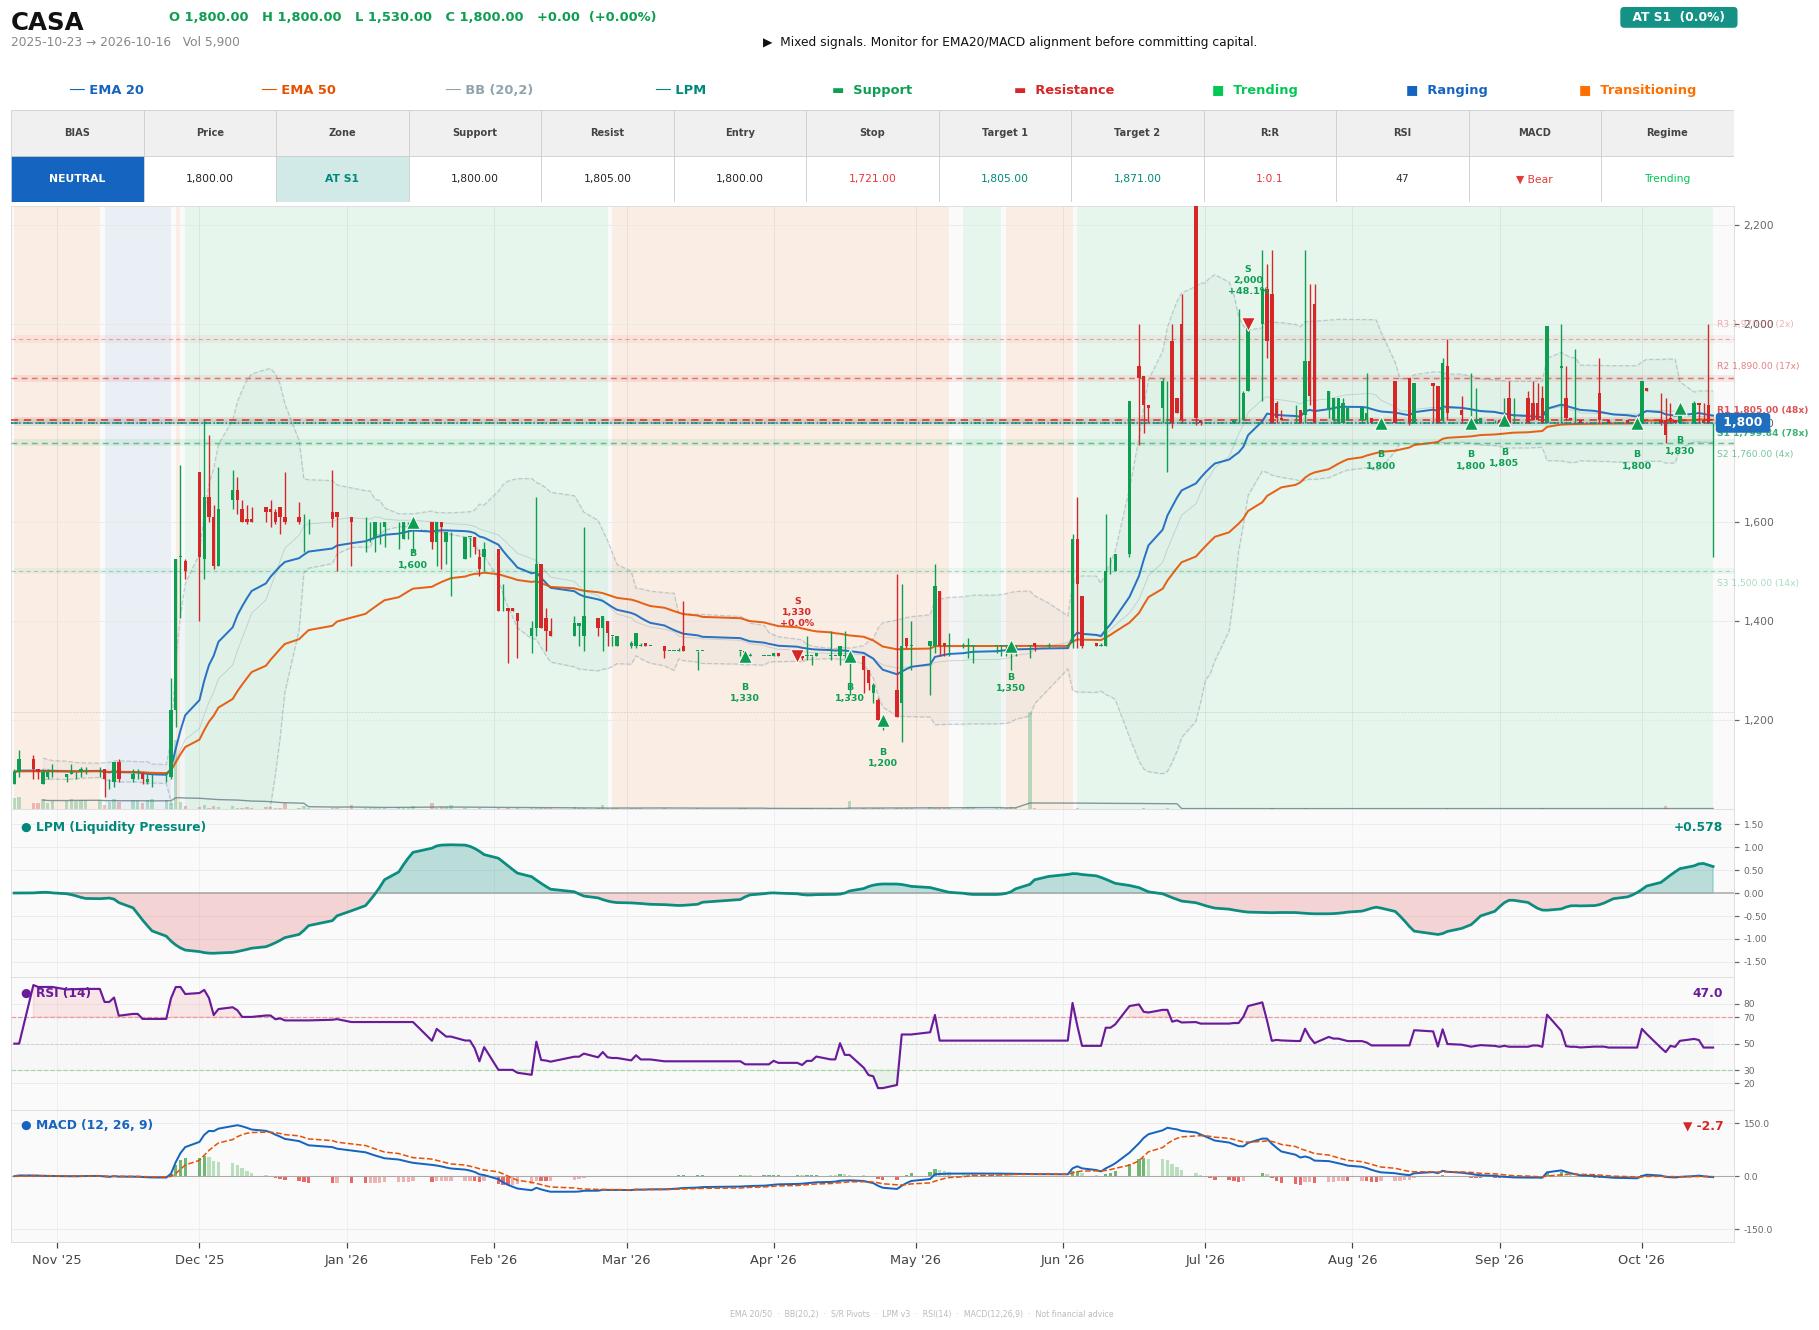Click the AT S1 zone cell

pyautogui.click(x=342, y=179)
